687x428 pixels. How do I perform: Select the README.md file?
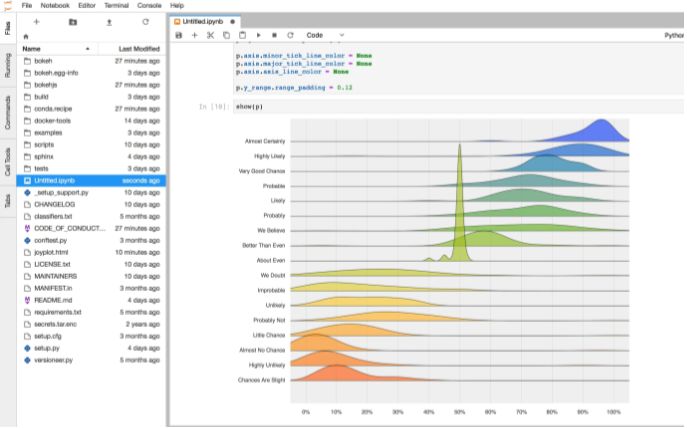pos(91,300)
